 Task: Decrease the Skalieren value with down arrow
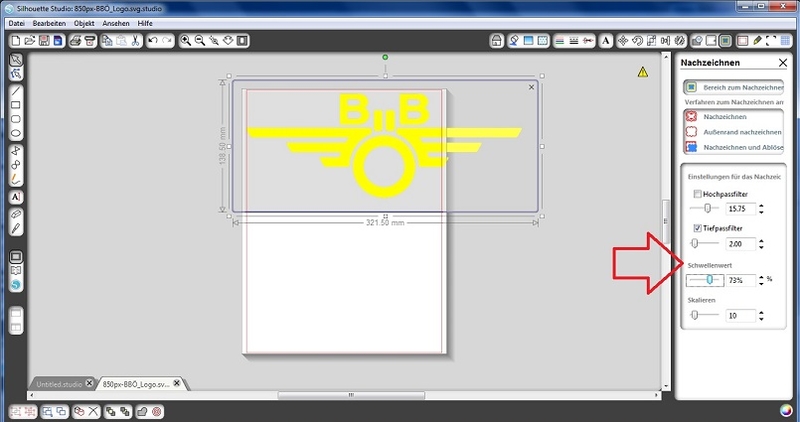tap(761, 320)
